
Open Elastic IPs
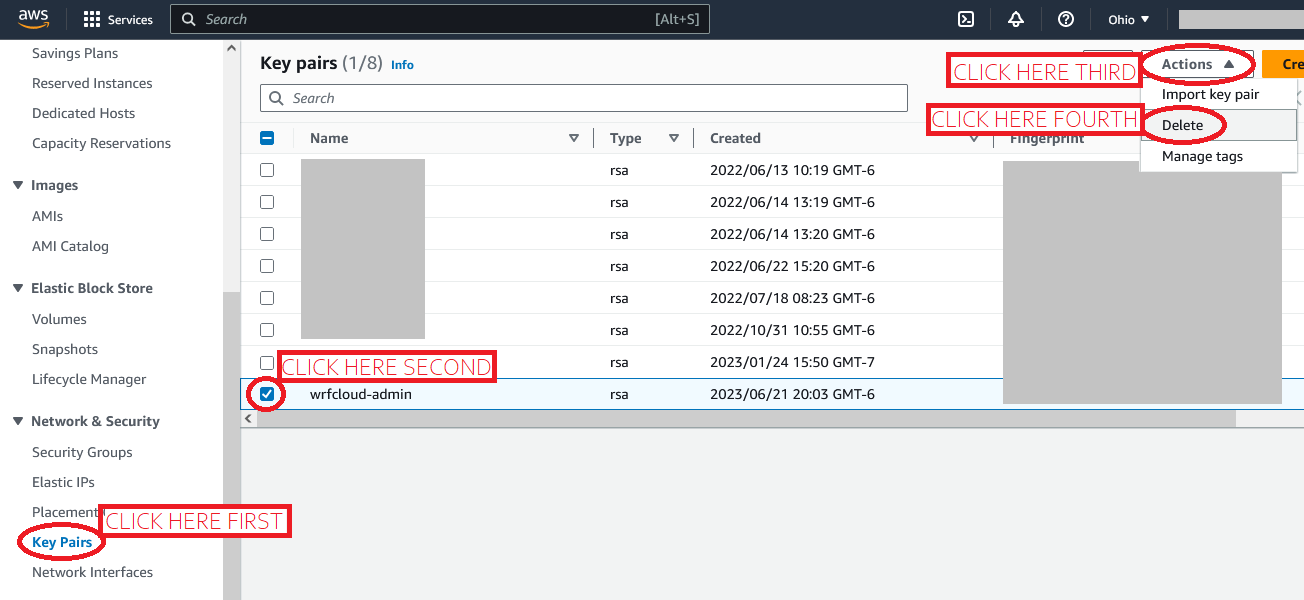click(63, 482)
